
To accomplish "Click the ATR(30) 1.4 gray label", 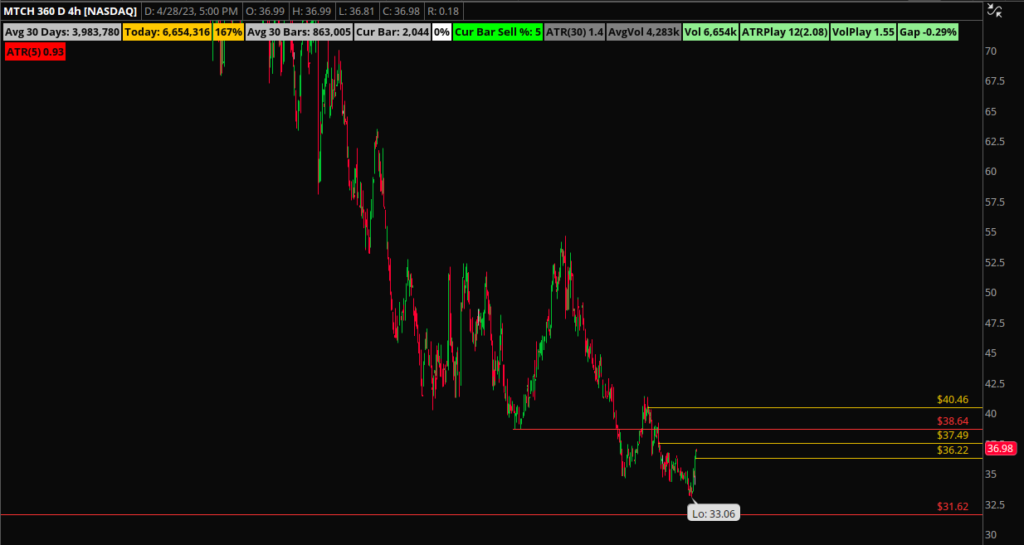I will coord(575,32).
